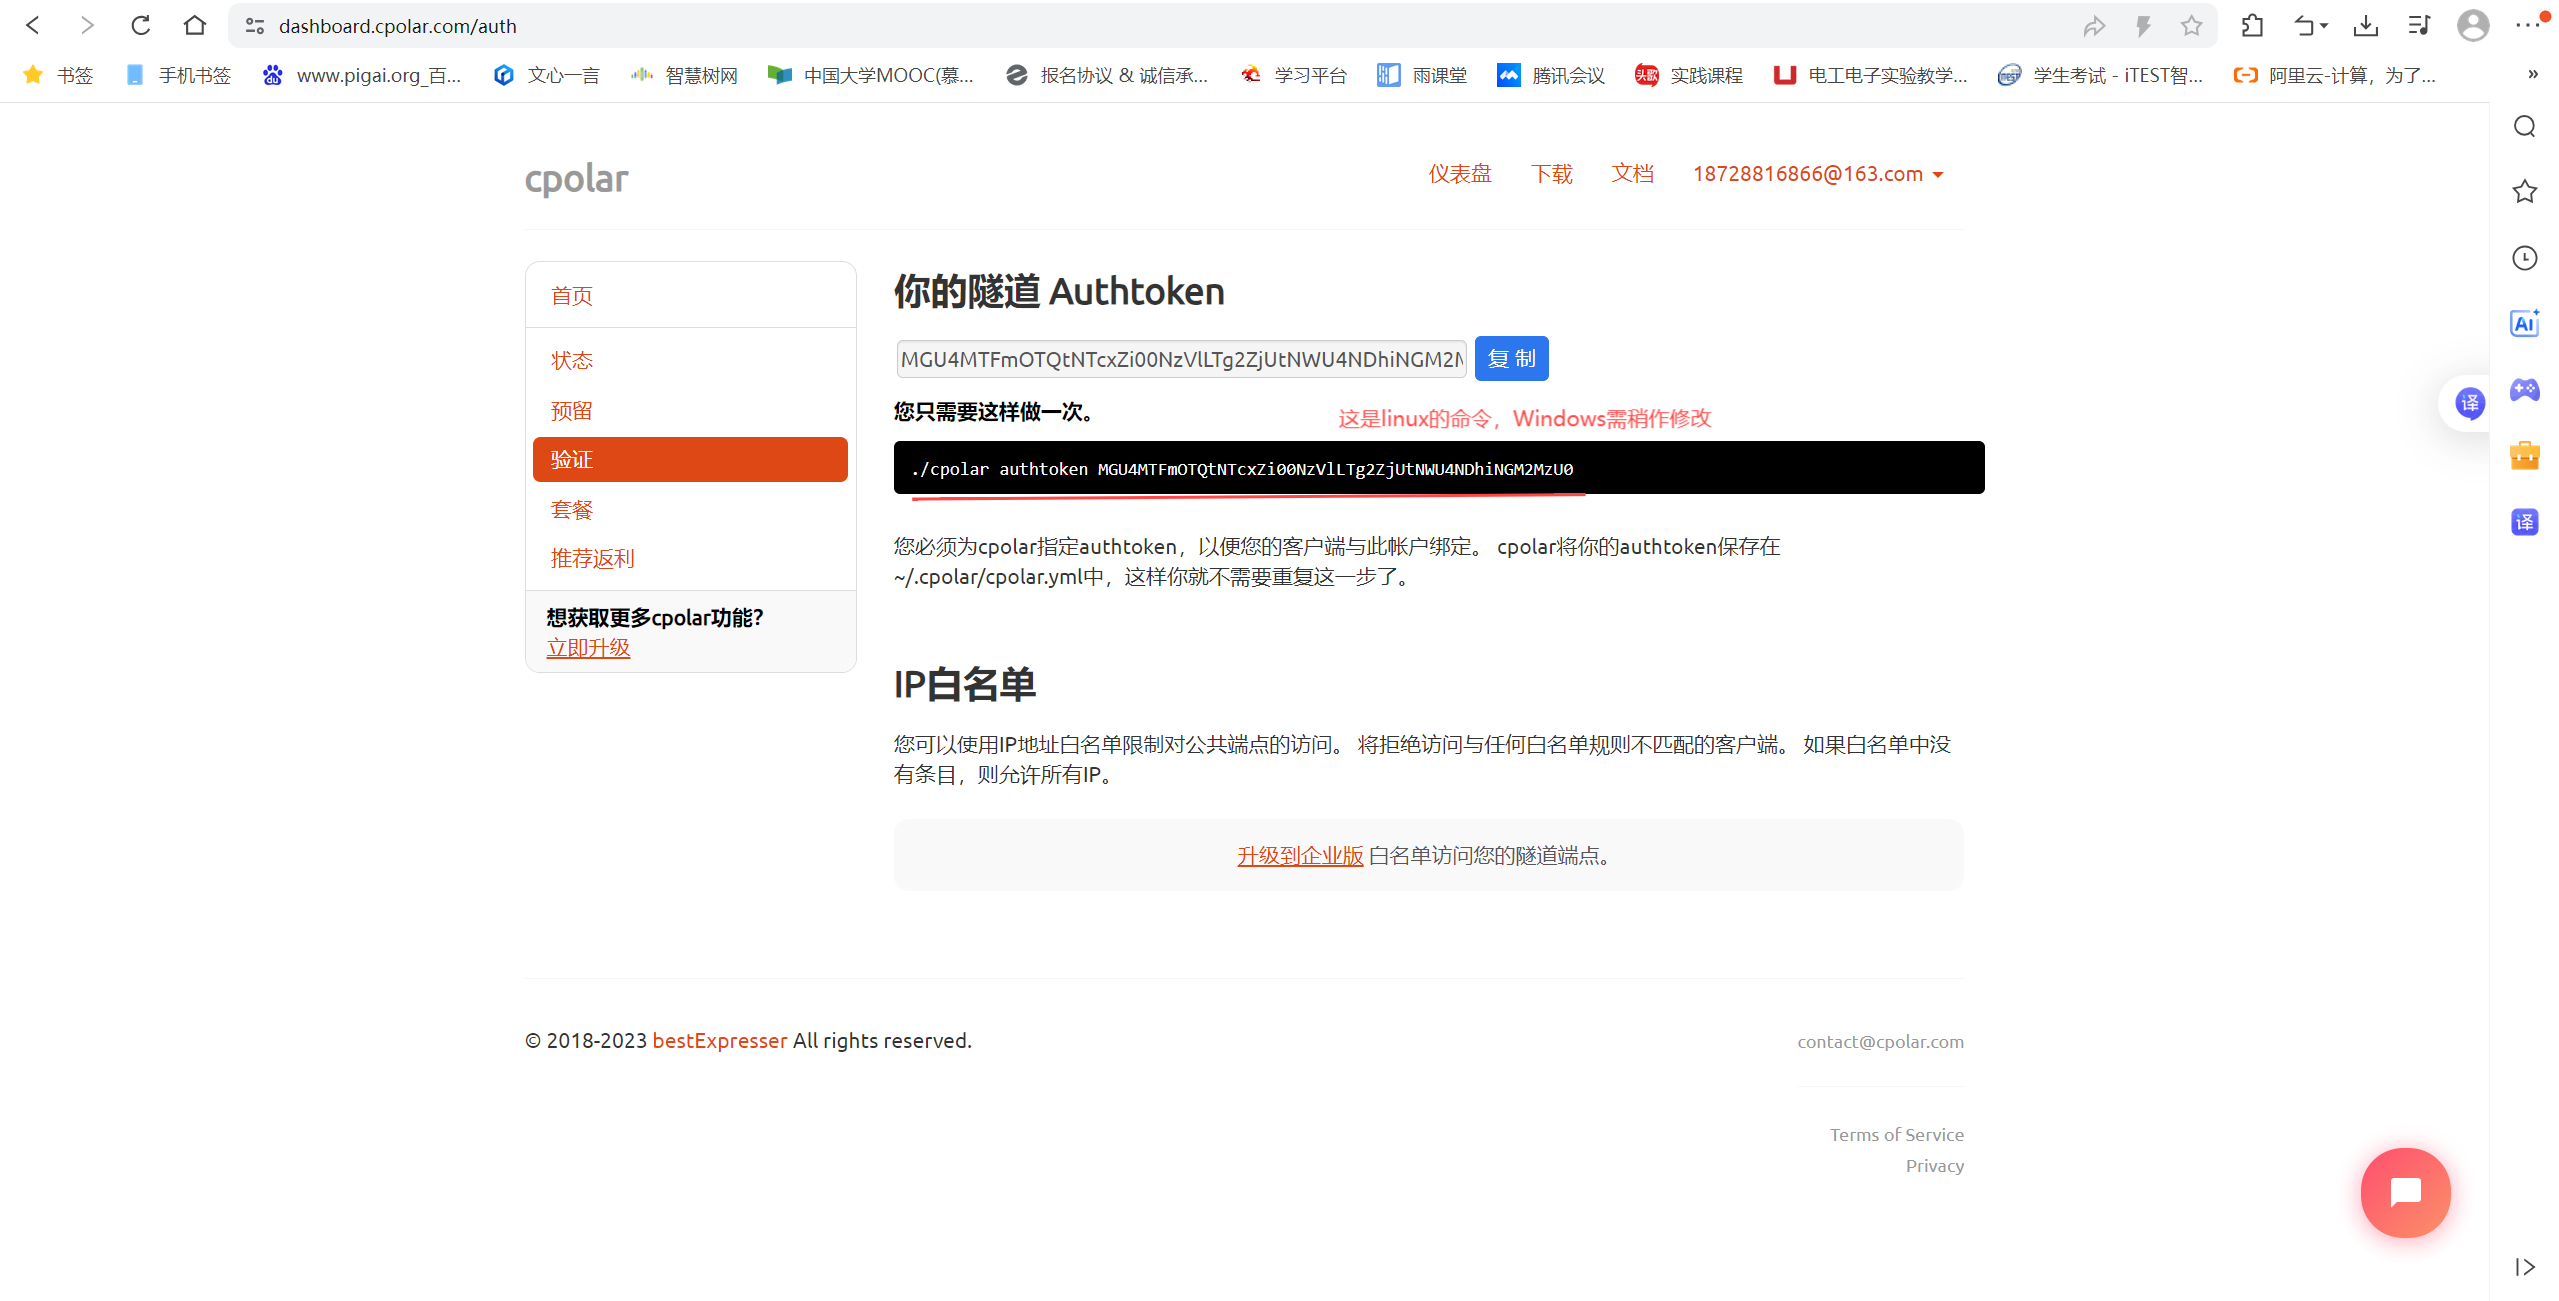Click the 升级到企业版 link
The image size is (2559, 1301).
click(1299, 856)
